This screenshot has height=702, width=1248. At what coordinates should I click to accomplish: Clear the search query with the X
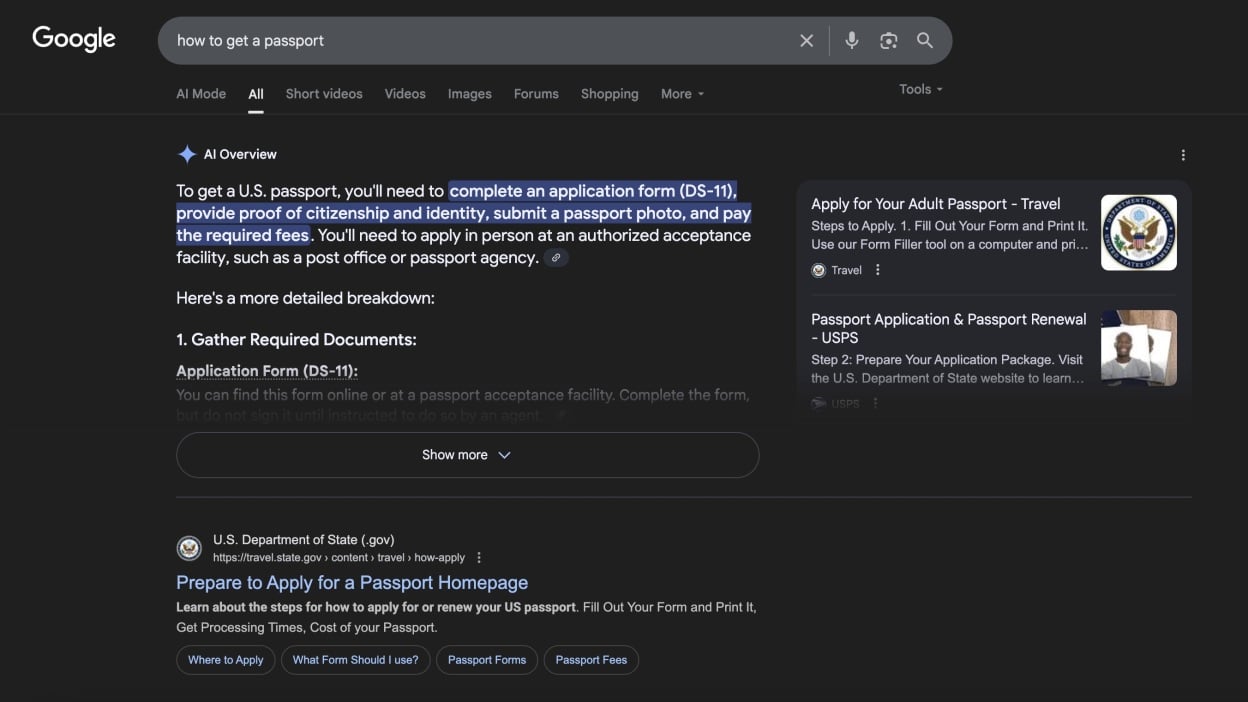click(806, 40)
